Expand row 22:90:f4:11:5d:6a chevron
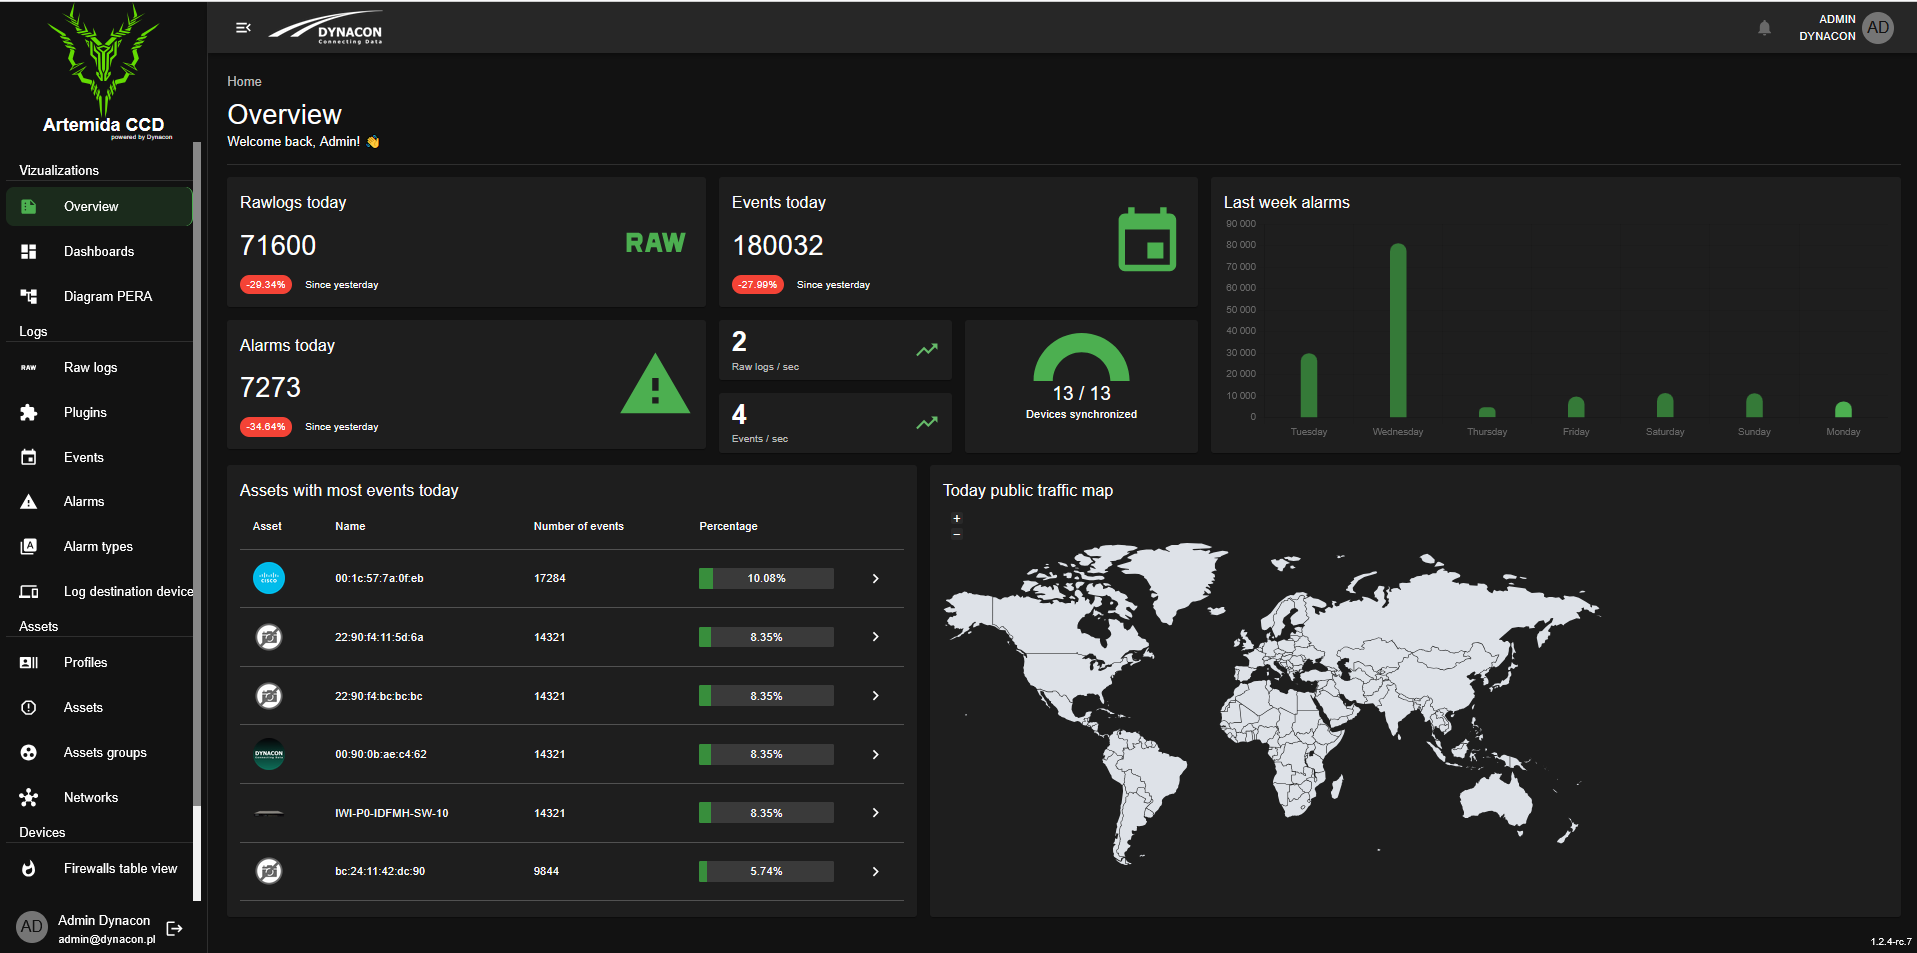 (x=875, y=637)
